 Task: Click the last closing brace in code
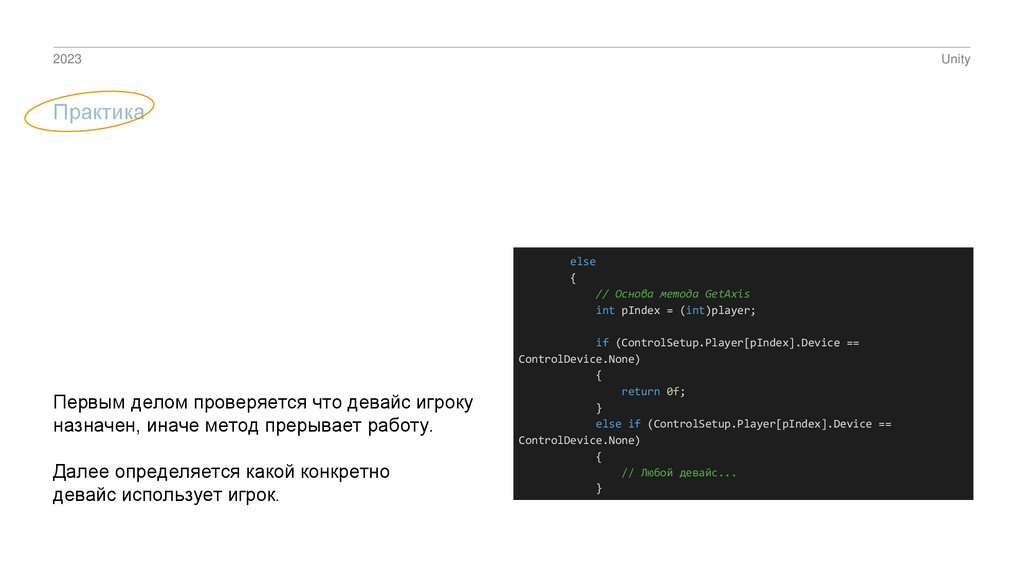point(599,488)
